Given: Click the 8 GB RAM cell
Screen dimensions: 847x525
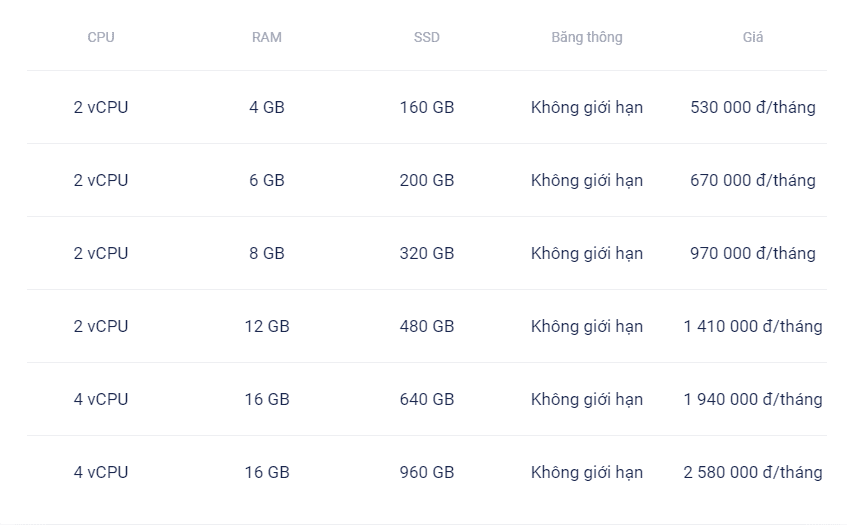Looking at the screenshot, I should (x=267, y=253).
